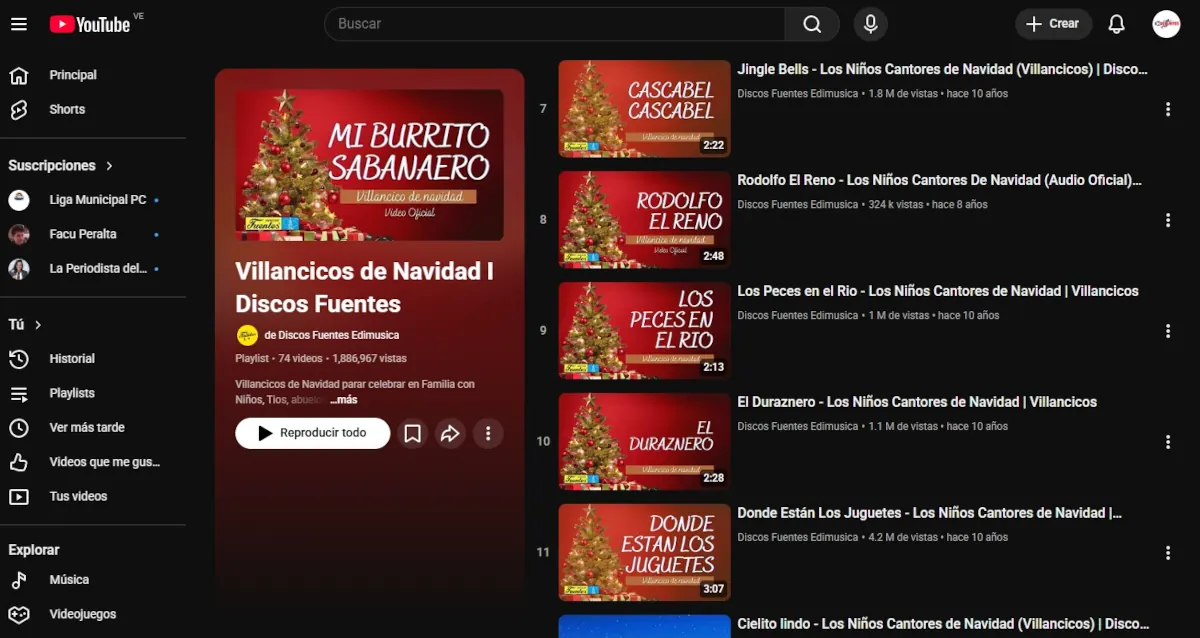Open the hamburger navigation menu
This screenshot has width=1200, height=638.
coord(19,23)
